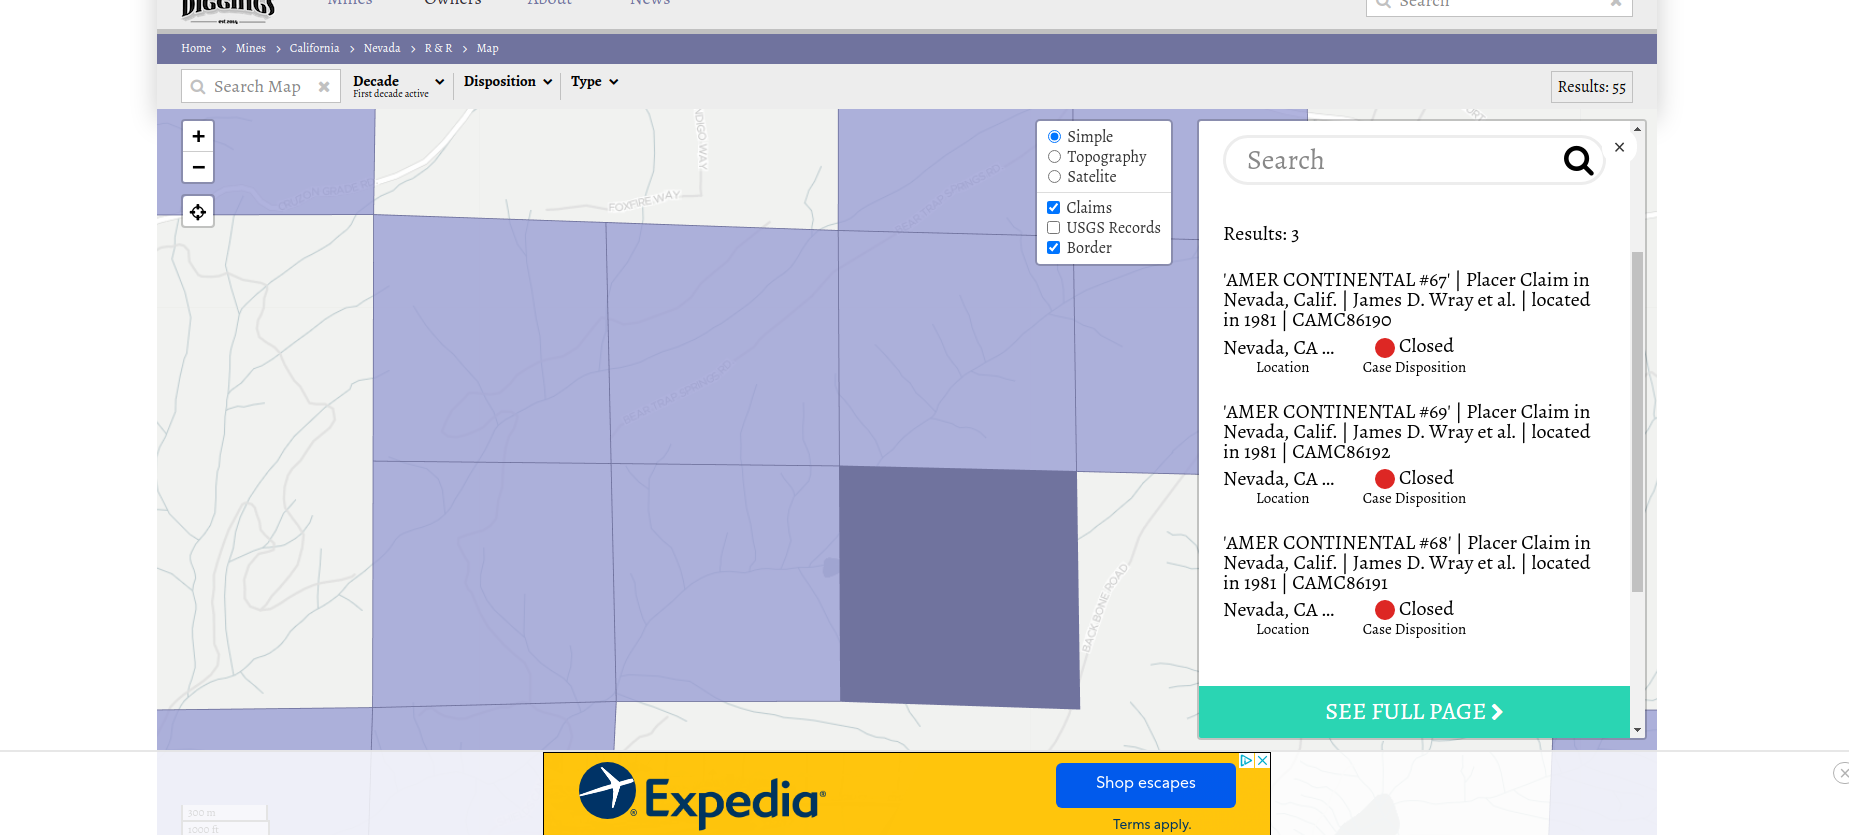
Task: Click the dark highlighted claim parcel
Action: pyautogui.click(x=958, y=586)
